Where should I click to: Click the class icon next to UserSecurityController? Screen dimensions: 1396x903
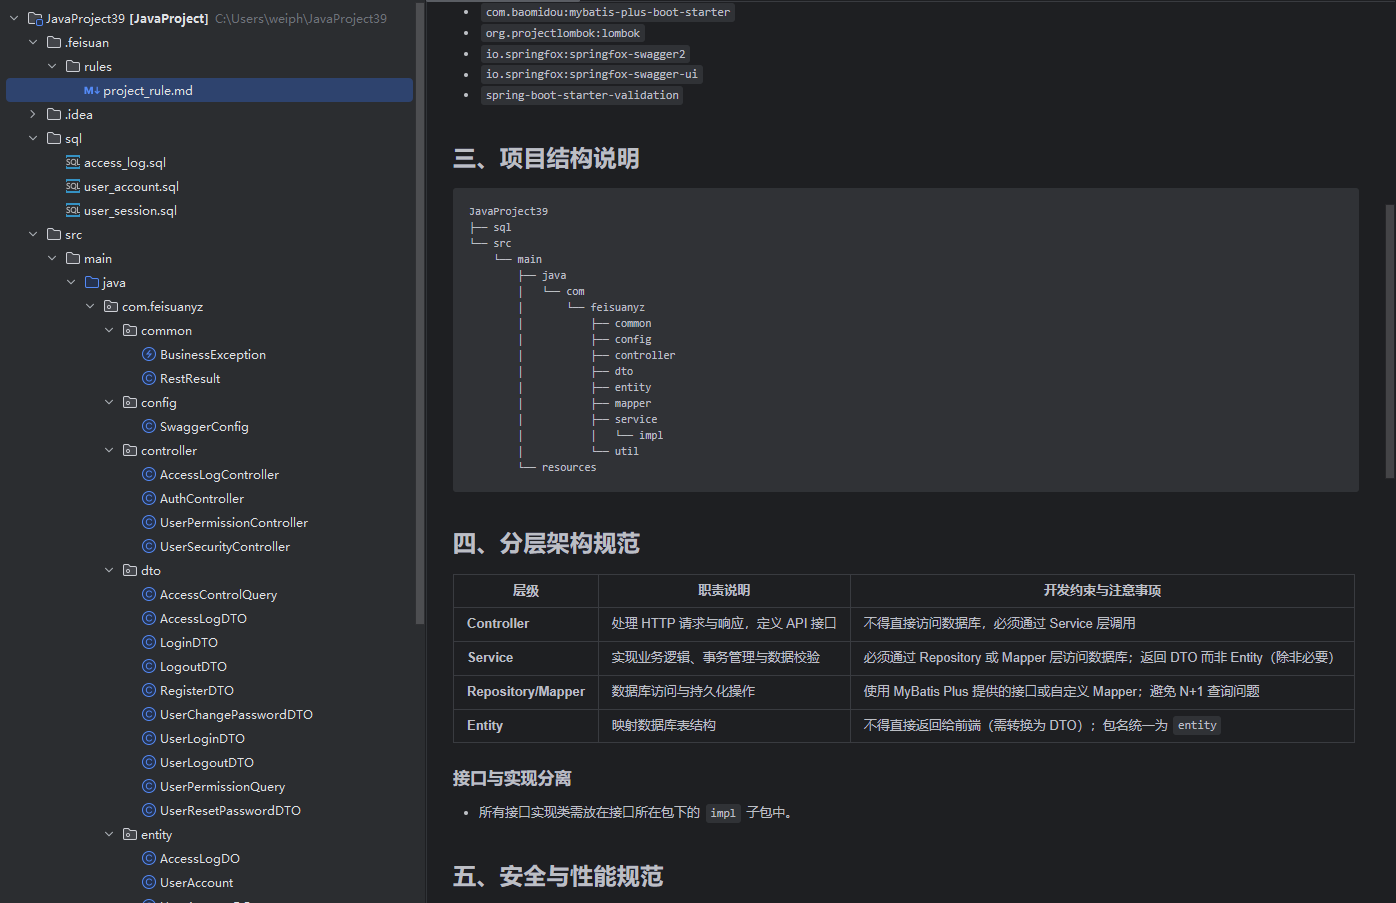click(149, 547)
